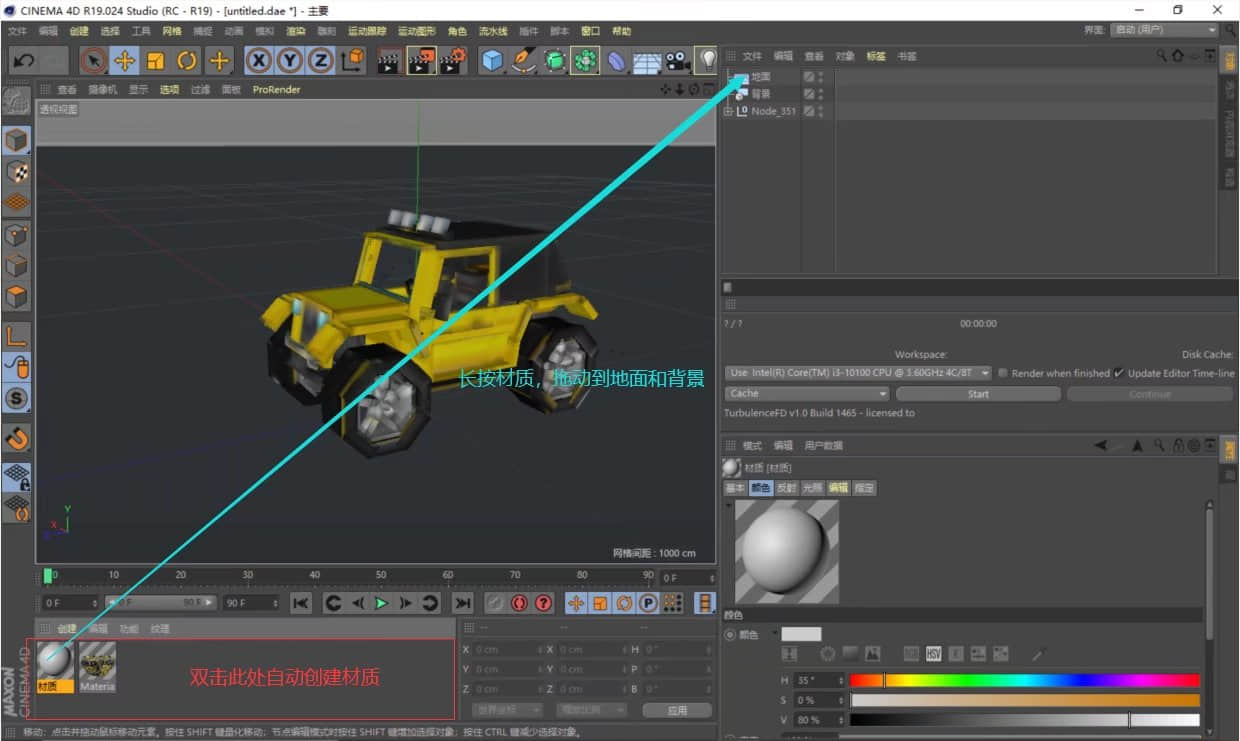Select the 地面 object in Object Manager
1240x741 pixels.
pos(761,76)
